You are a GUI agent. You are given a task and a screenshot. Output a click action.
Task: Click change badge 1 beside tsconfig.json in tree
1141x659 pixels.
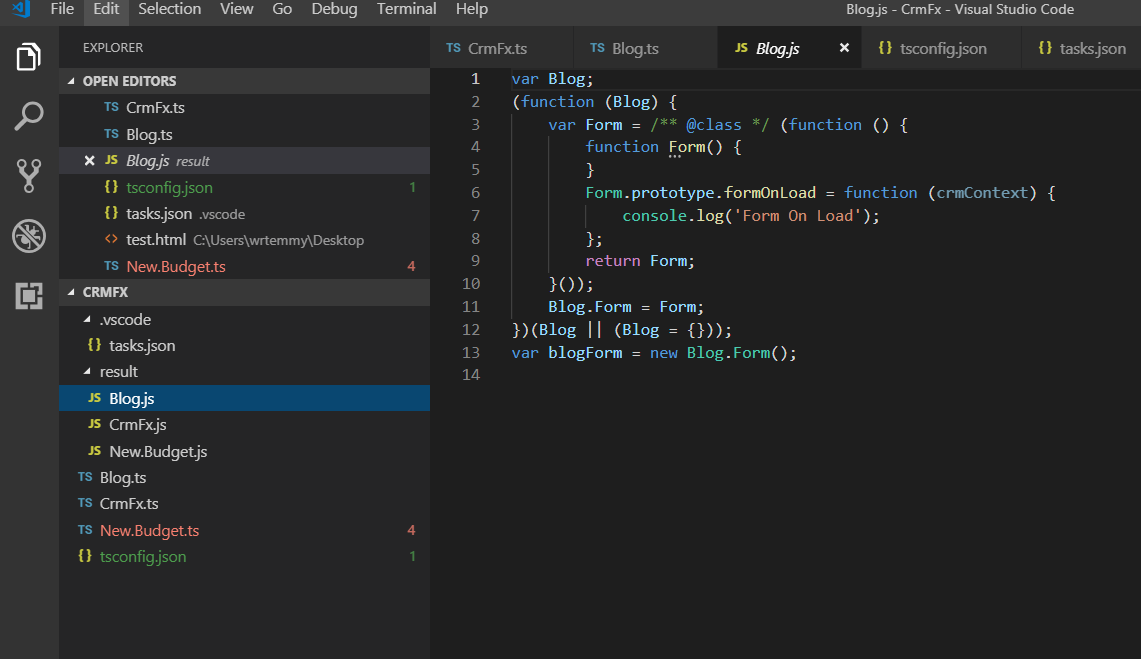412,556
